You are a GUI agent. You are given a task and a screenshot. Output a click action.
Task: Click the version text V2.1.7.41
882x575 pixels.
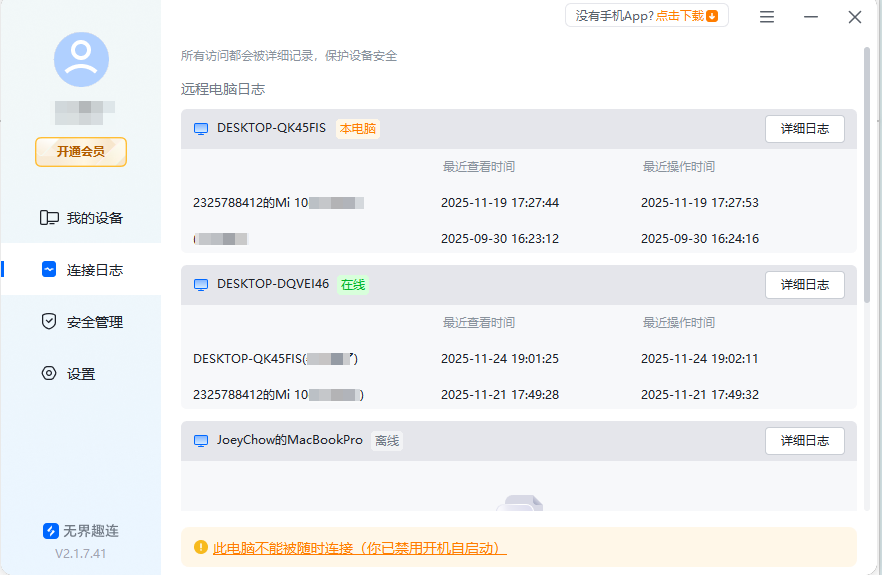80,554
